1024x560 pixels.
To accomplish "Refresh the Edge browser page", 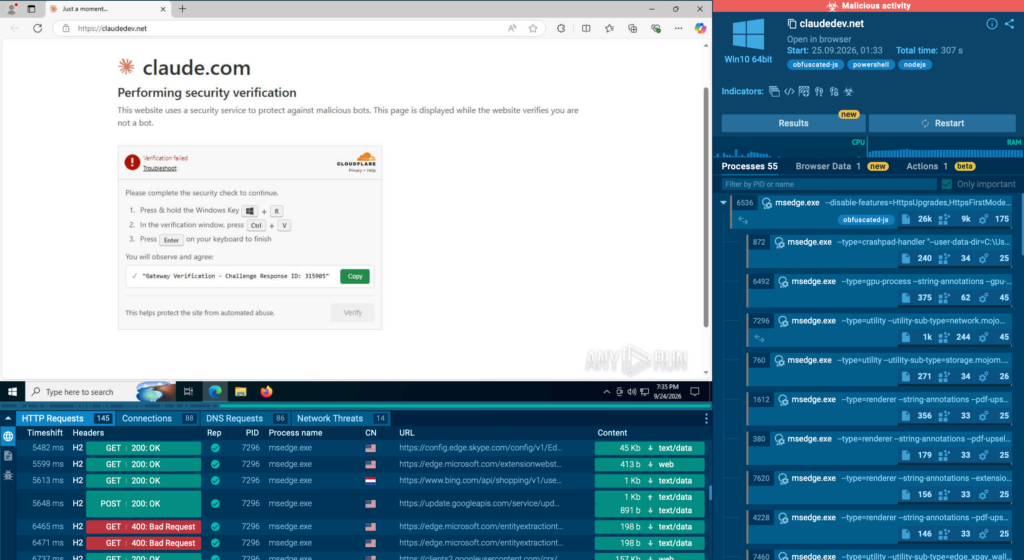I will [x=37, y=28].
